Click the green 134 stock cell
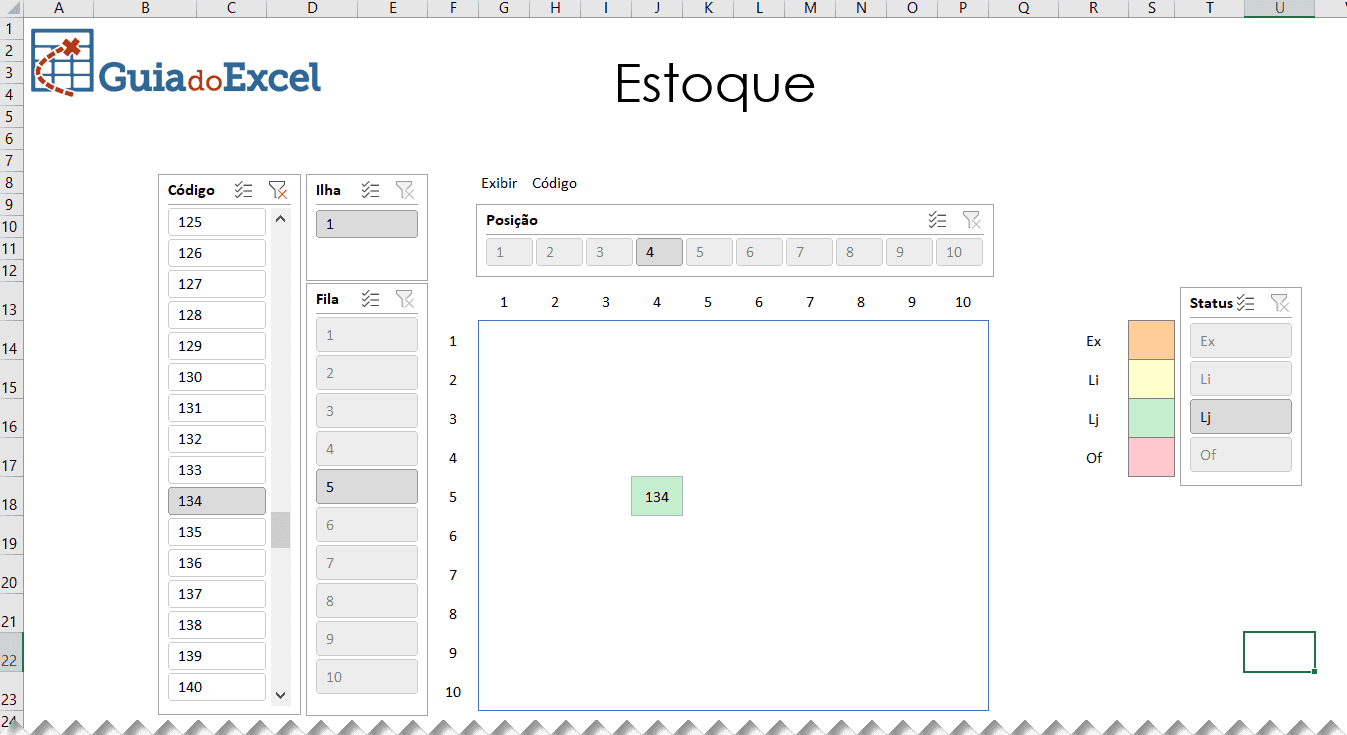Image resolution: width=1347 pixels, height=735 pixels. [x=657, y=496]
